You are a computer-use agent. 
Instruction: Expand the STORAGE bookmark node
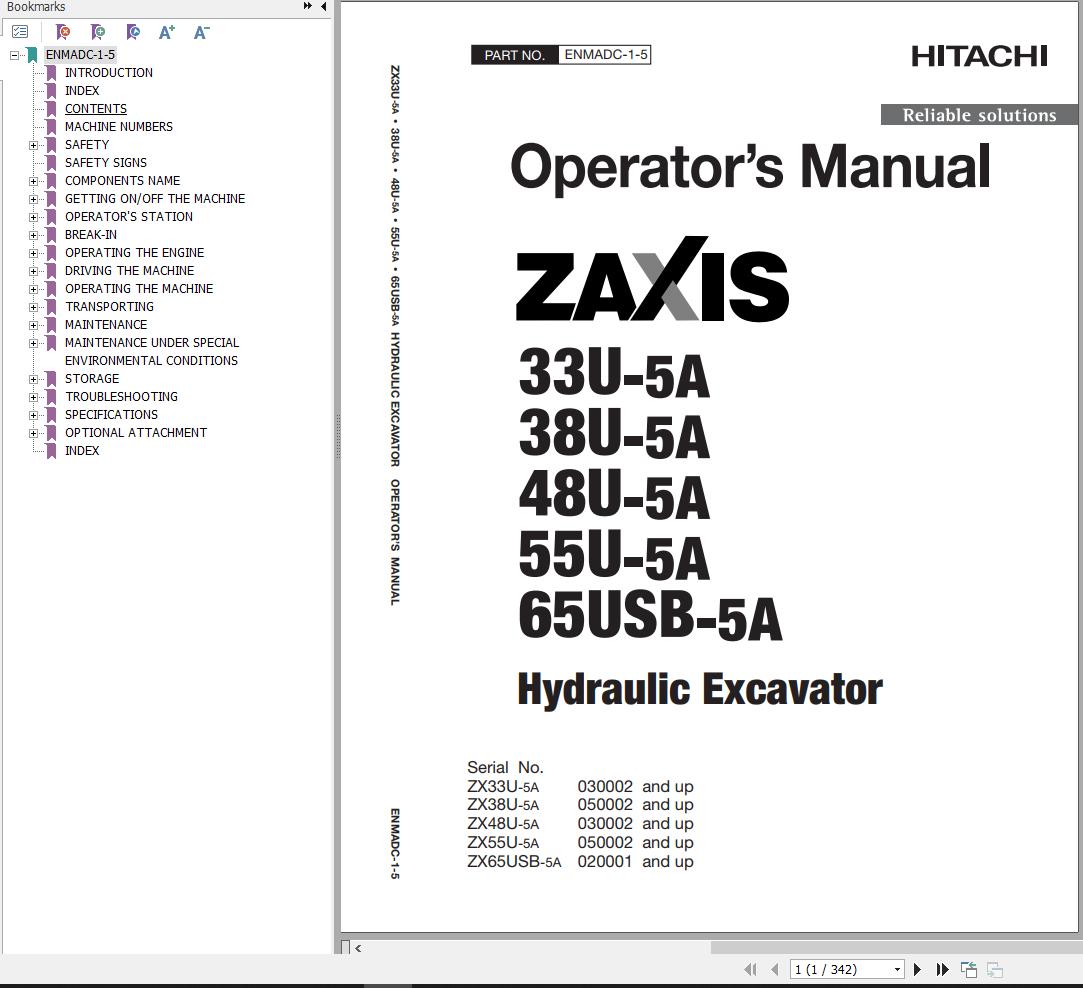[33, 379]
